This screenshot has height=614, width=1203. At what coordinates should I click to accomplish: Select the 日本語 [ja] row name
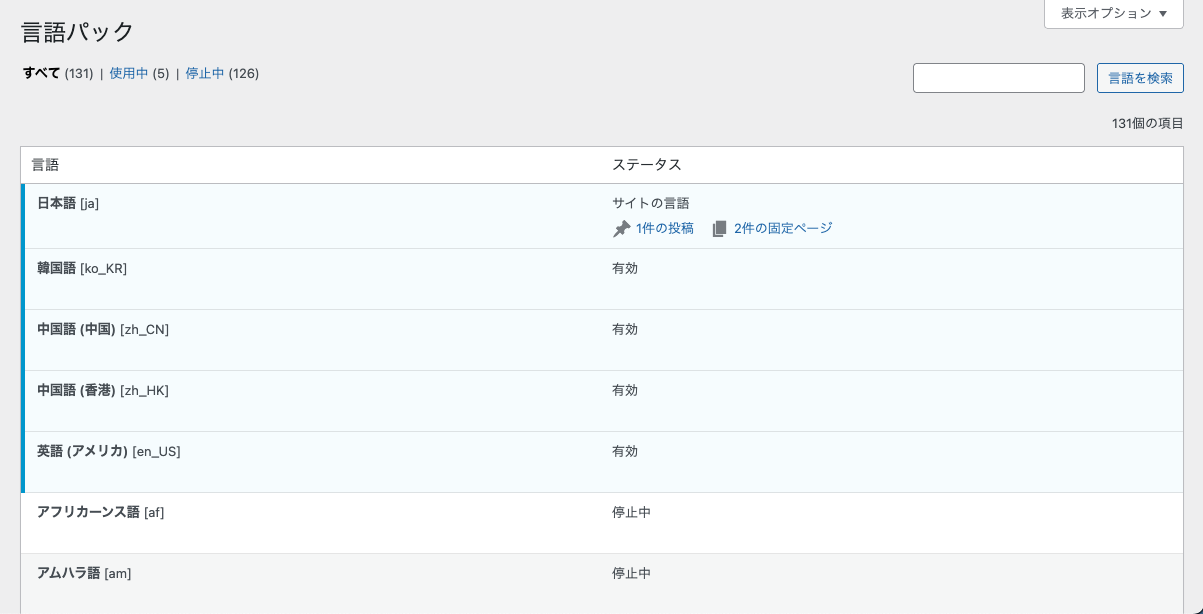pyautogui.click(x=68, y=203)
